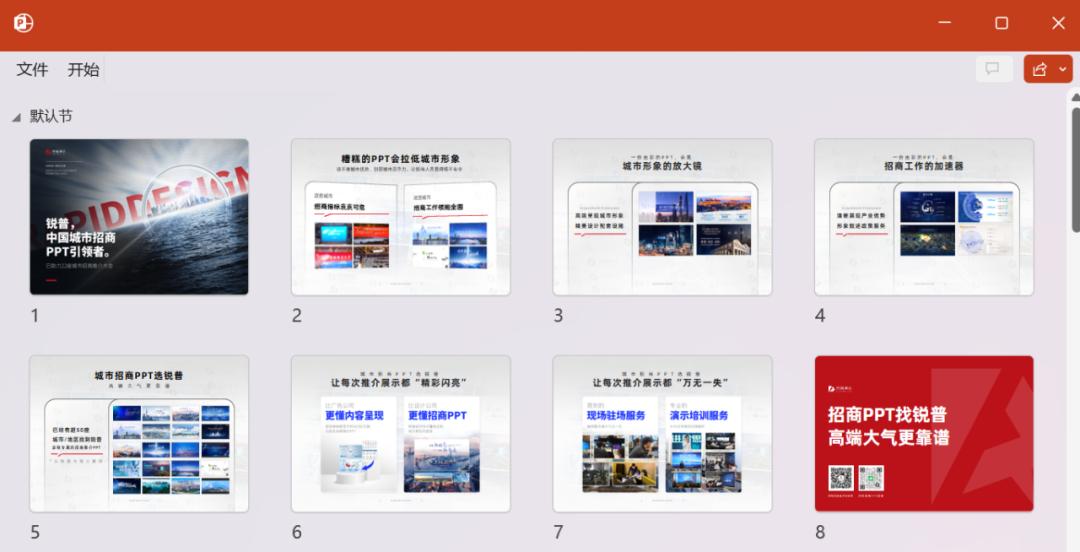Click slide number 1 label
This screenshot has width=1080, height=552.
click(x=34, y=316)
